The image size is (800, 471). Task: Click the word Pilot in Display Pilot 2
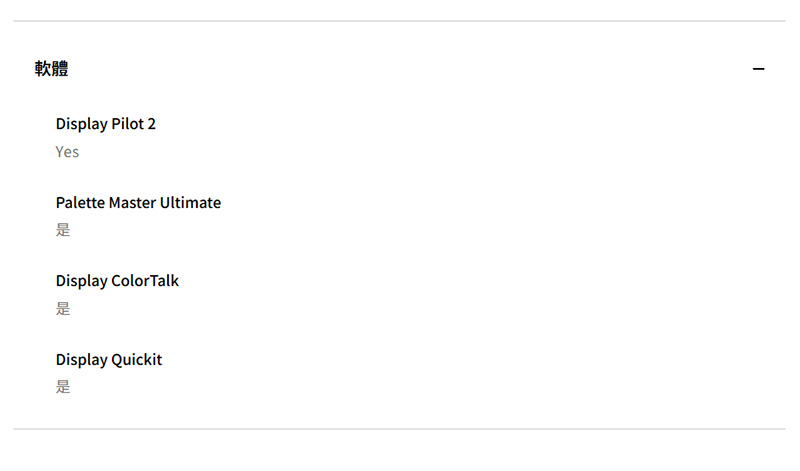[128, 124]
